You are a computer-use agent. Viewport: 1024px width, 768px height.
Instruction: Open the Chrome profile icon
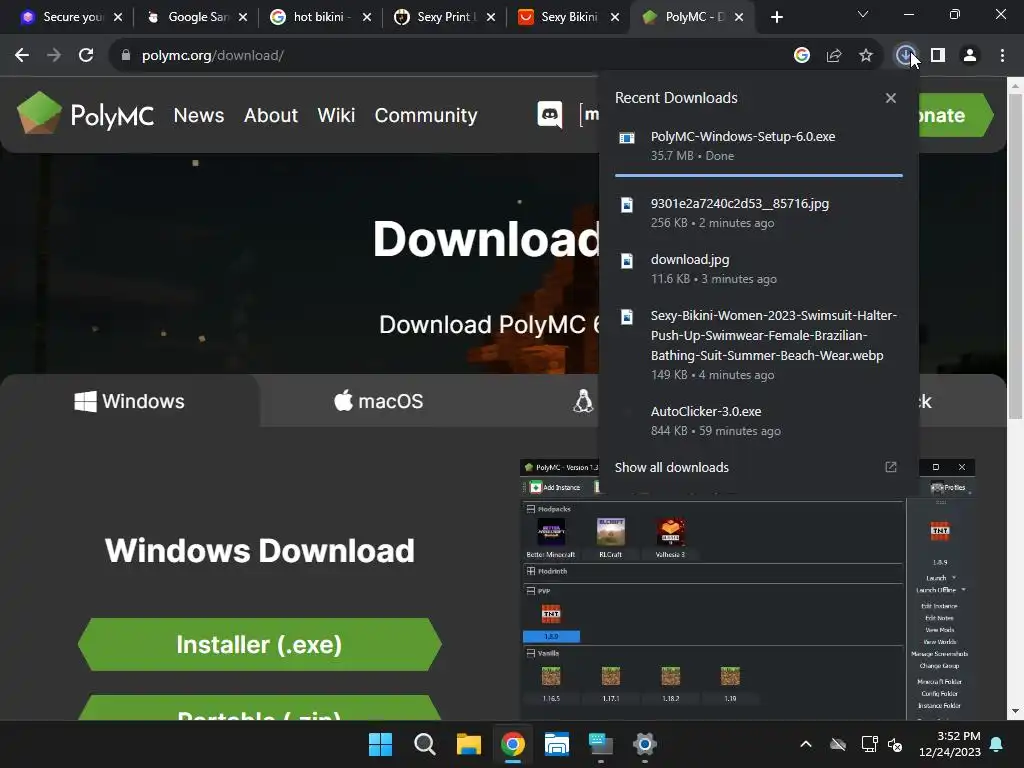(970, 56)
